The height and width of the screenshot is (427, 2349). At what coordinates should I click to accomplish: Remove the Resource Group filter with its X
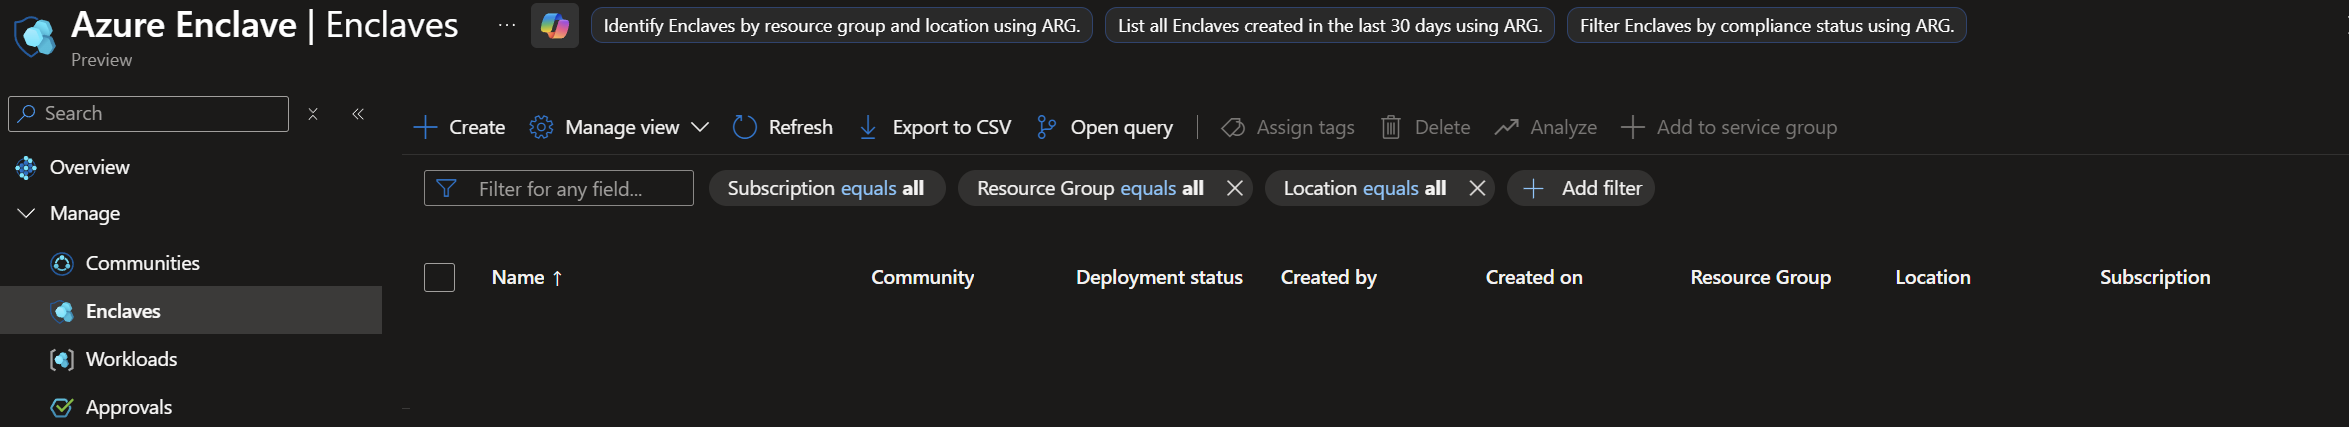[1235, 188]
